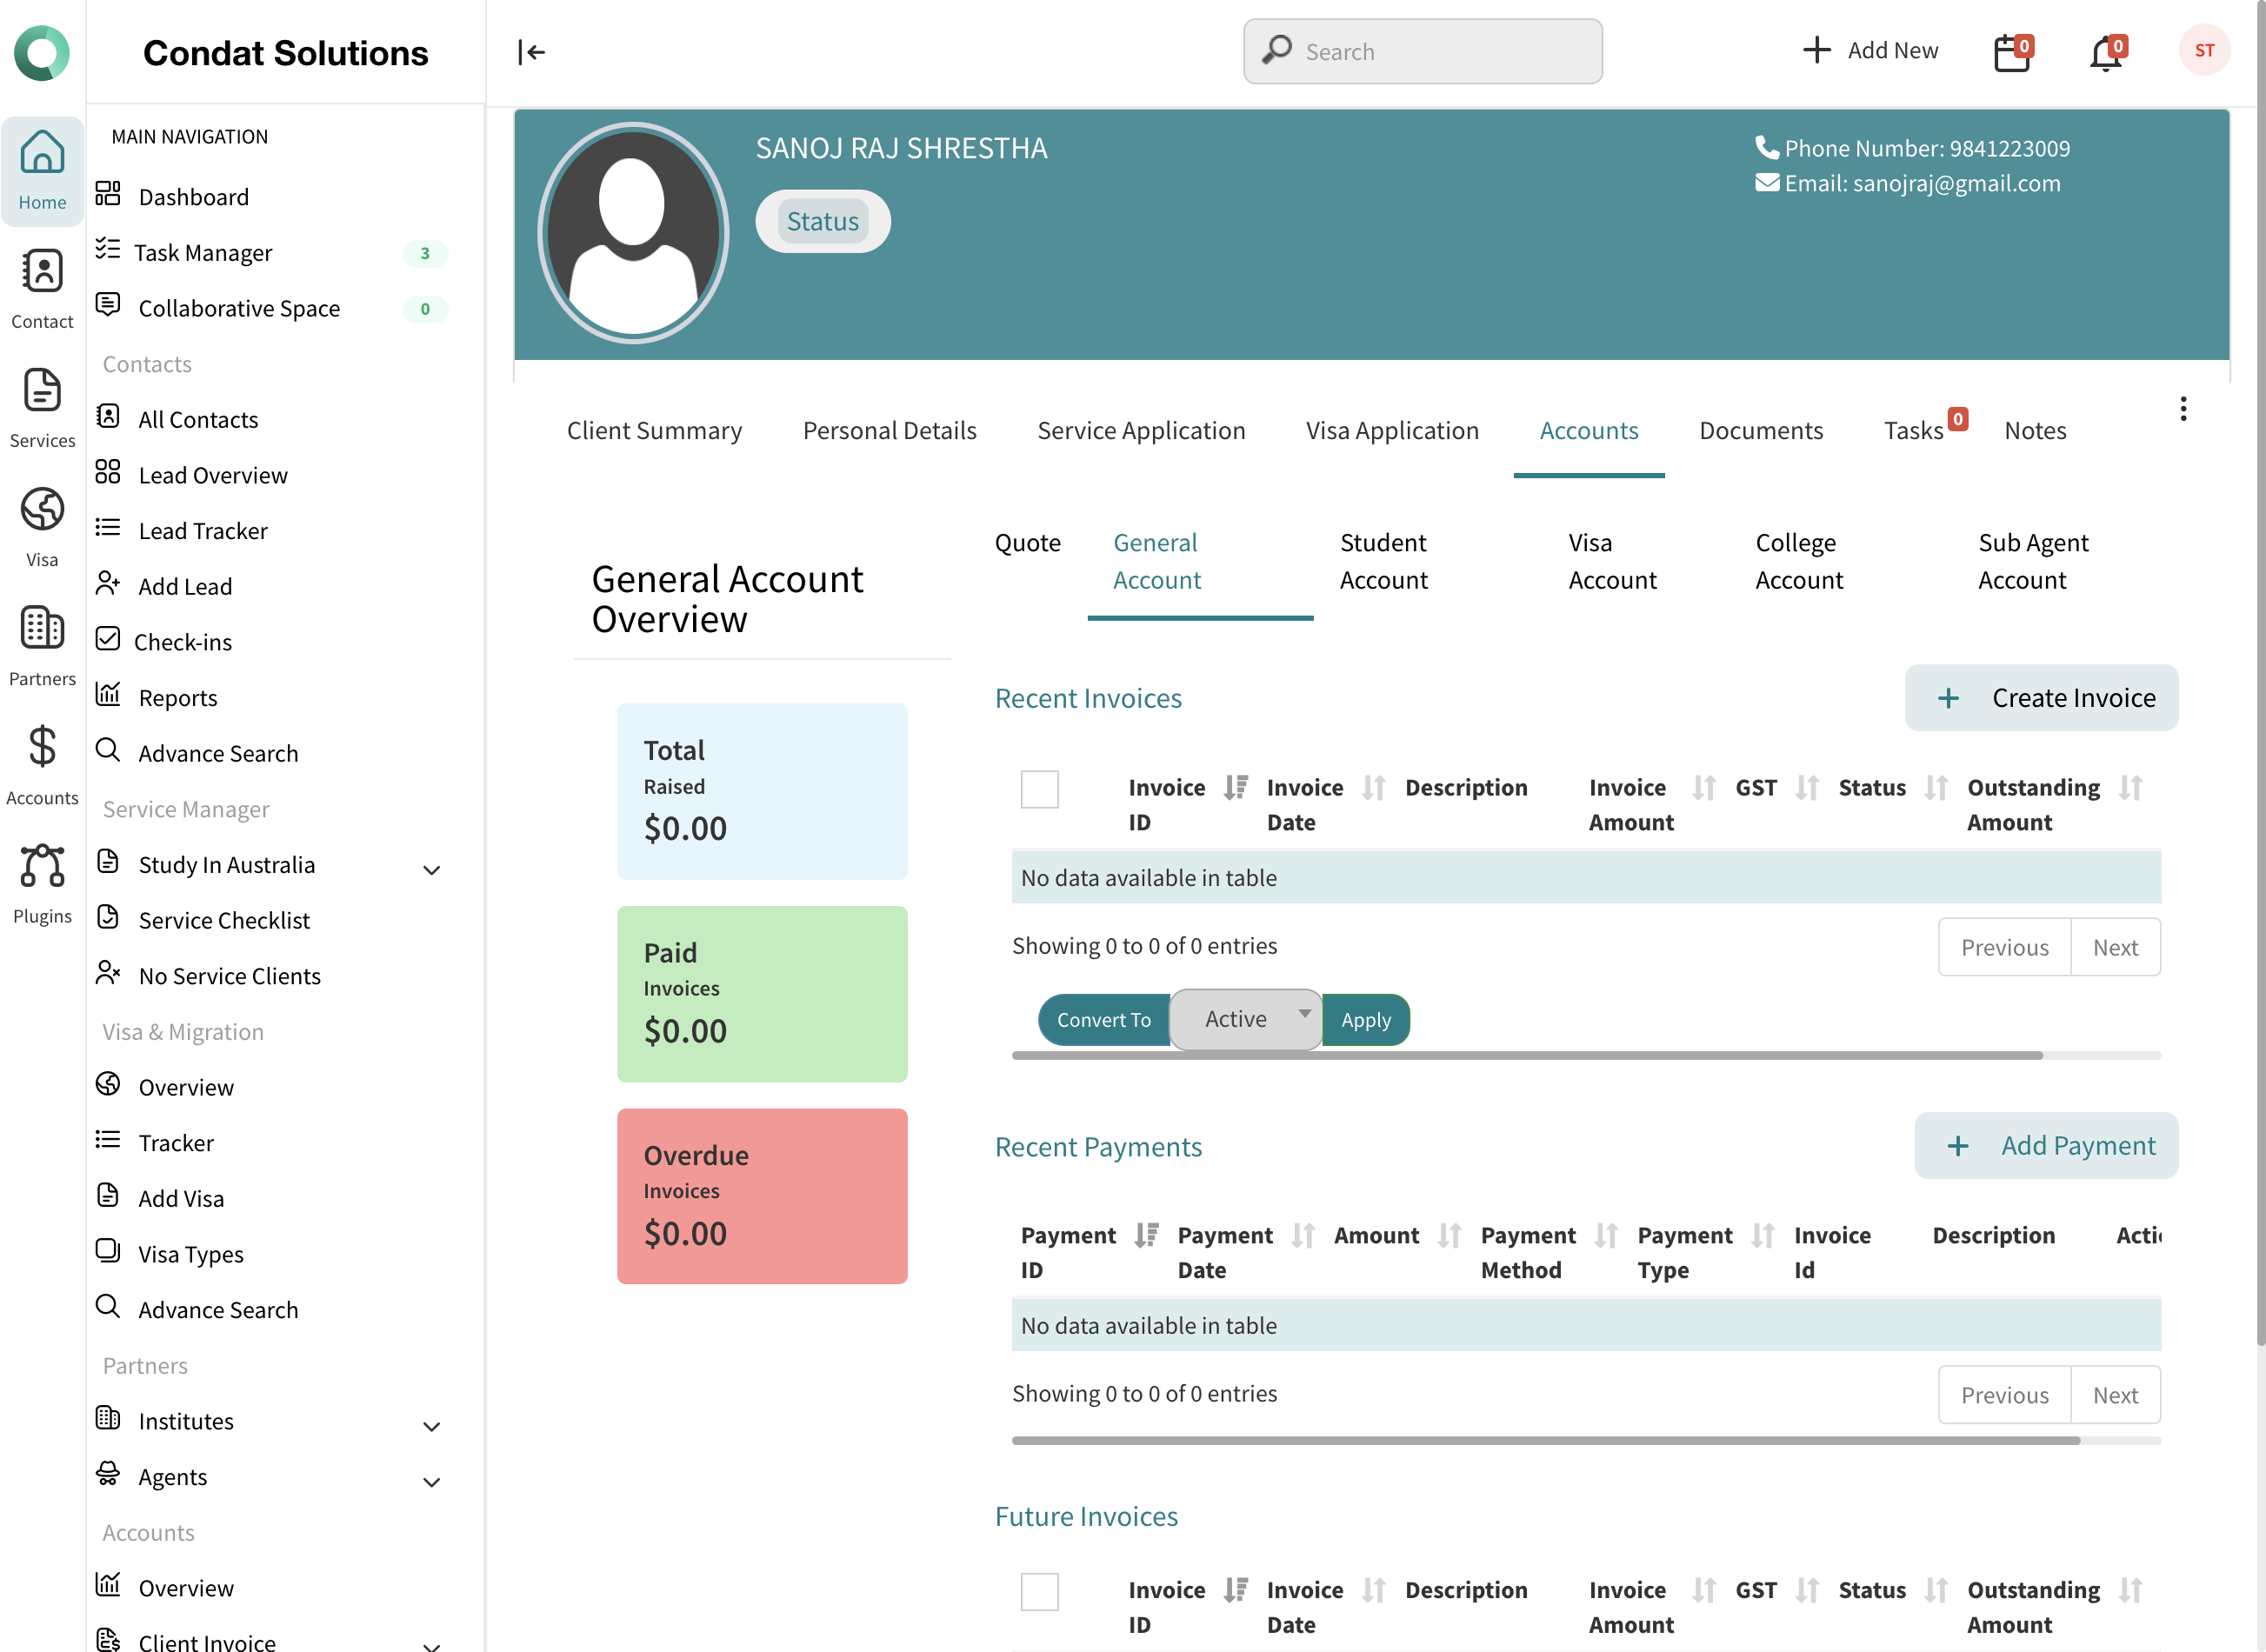Sort Recent Invoices by Invoice Amount
The width and height of the screenshot is (2266, 1652).
click(1704, 788)
